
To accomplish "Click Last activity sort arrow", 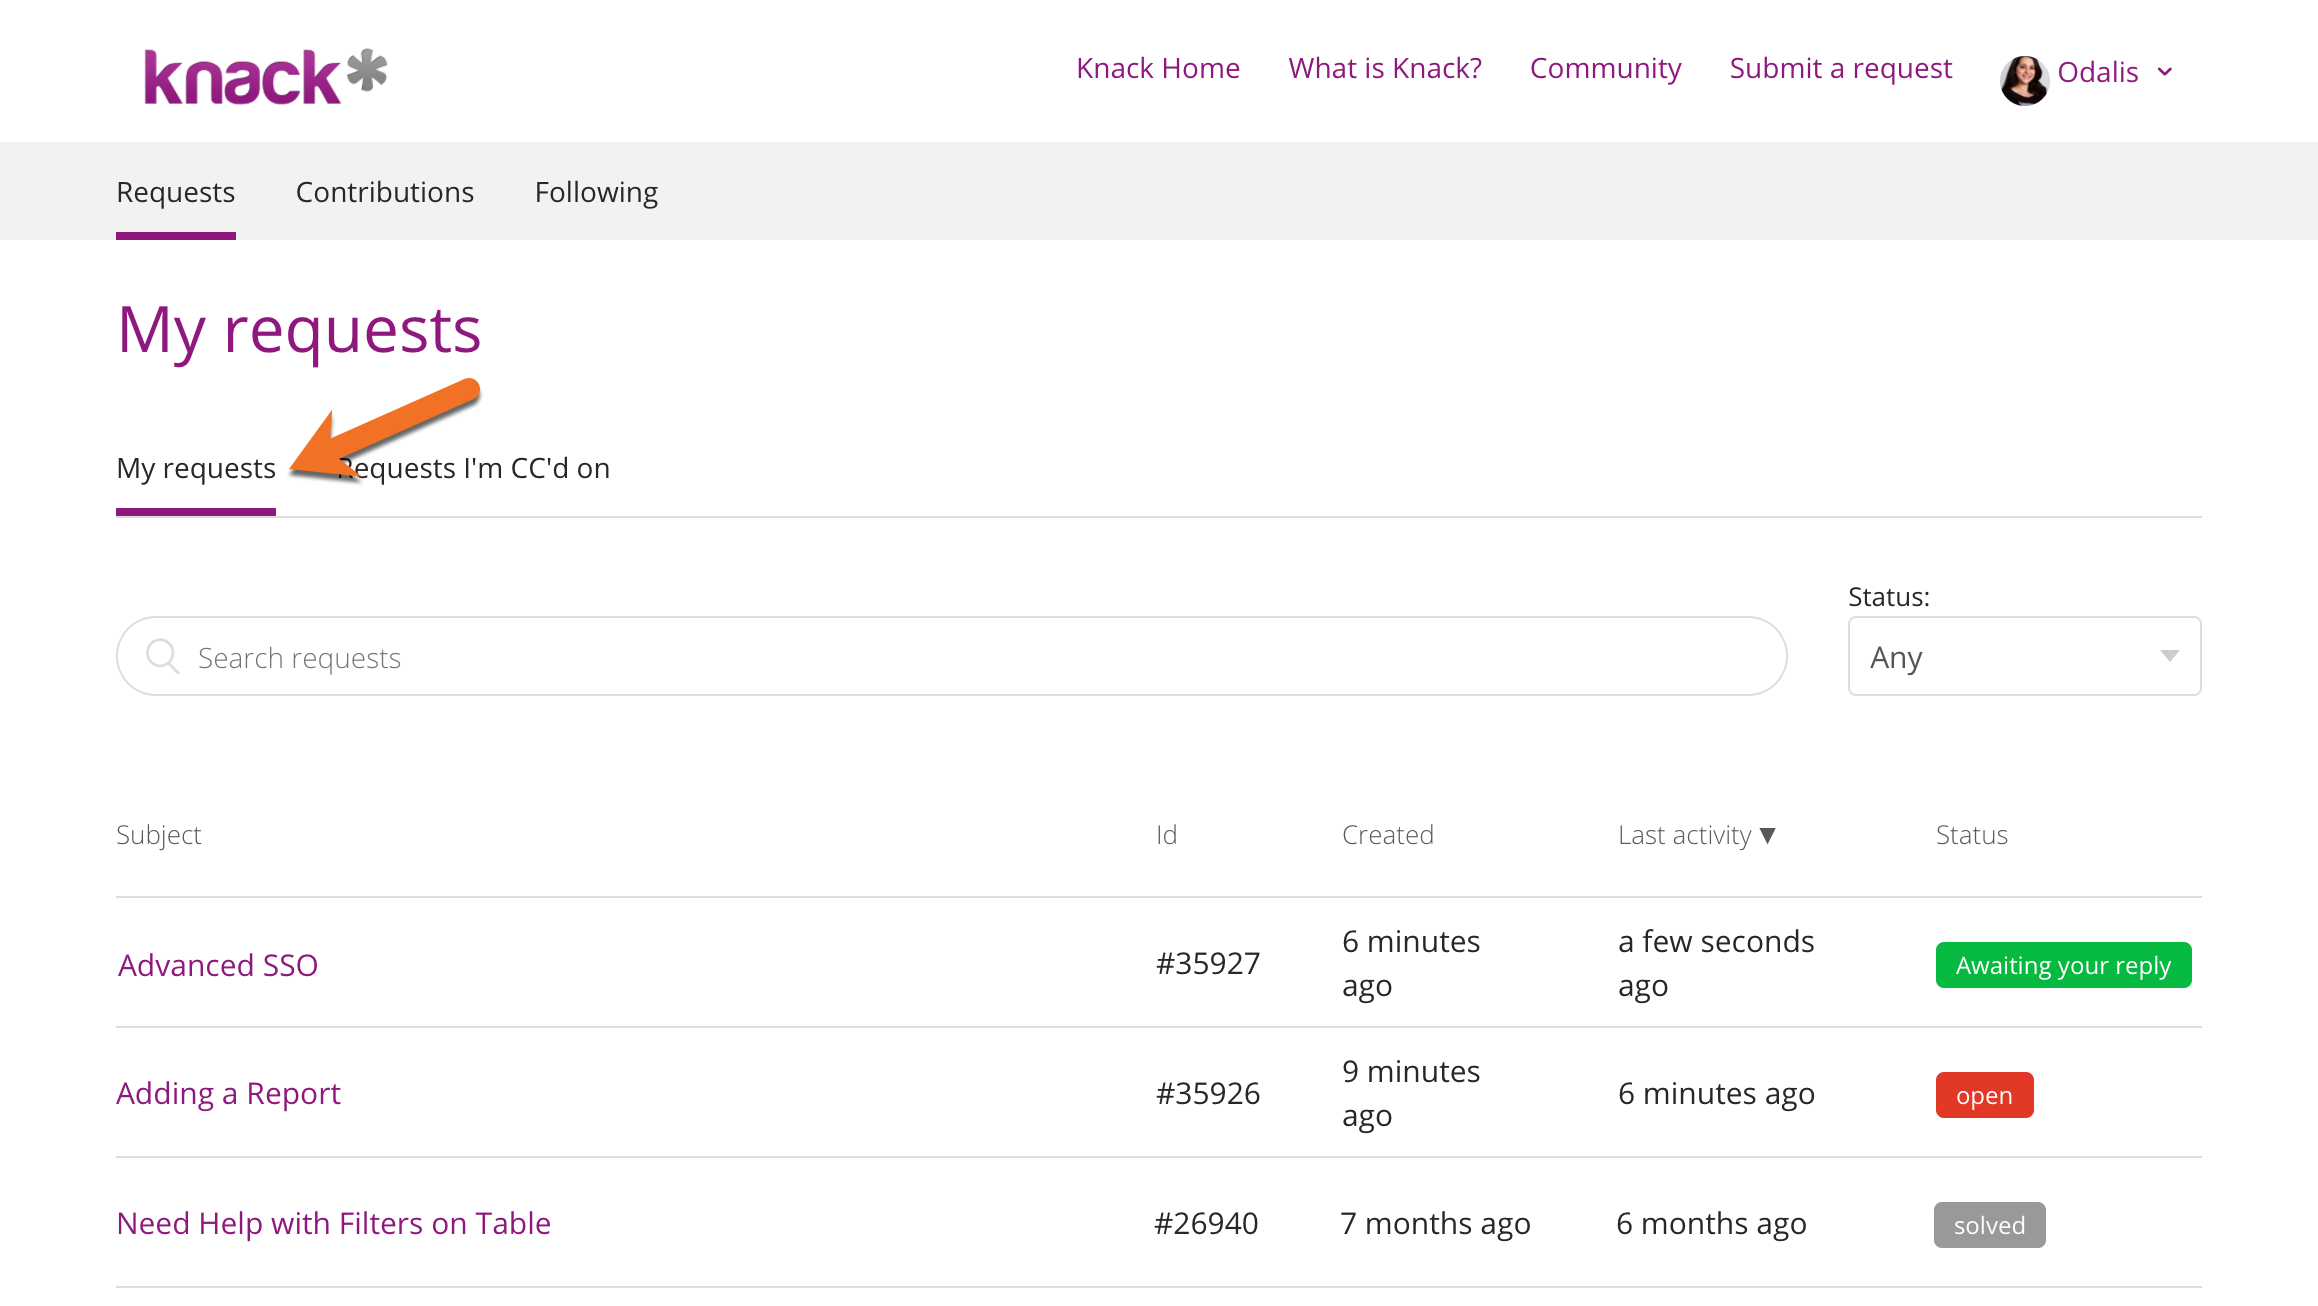I will point(1768,835).
